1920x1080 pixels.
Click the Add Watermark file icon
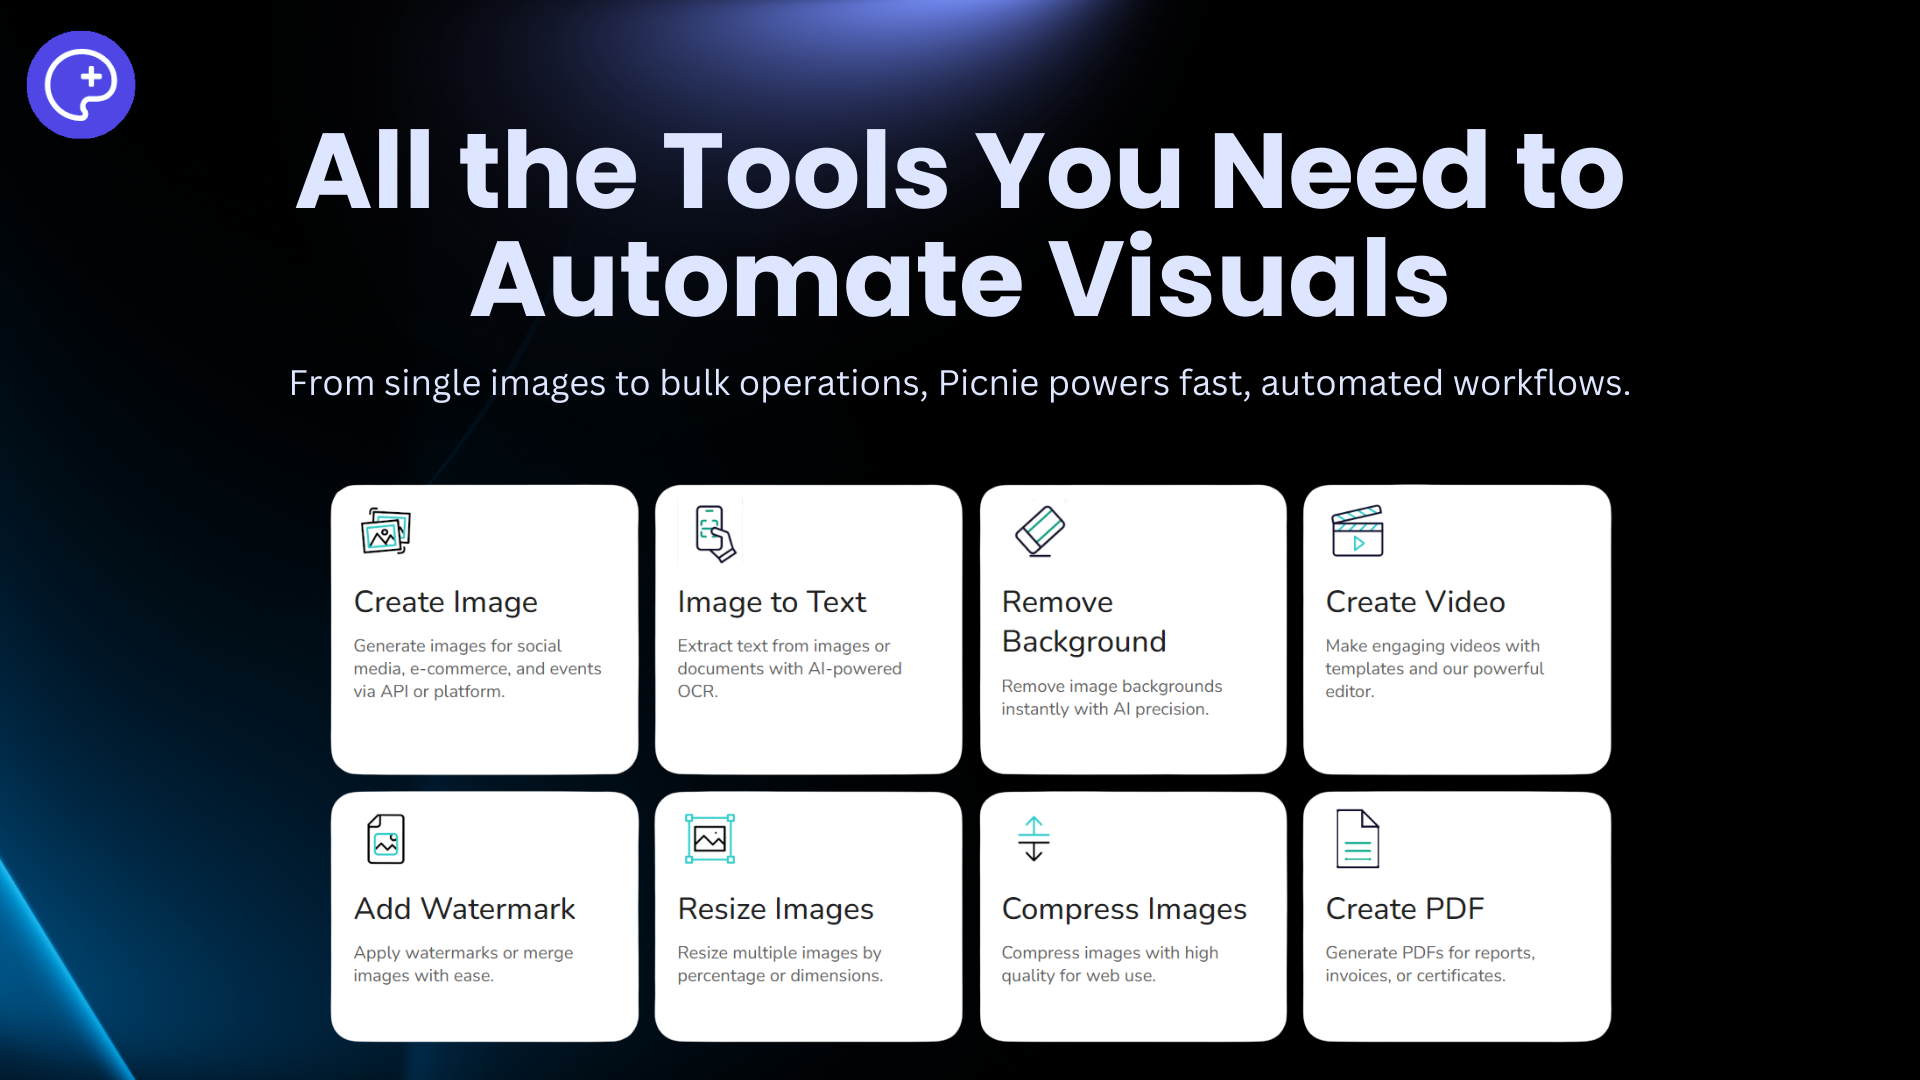[x=386, y=839]
